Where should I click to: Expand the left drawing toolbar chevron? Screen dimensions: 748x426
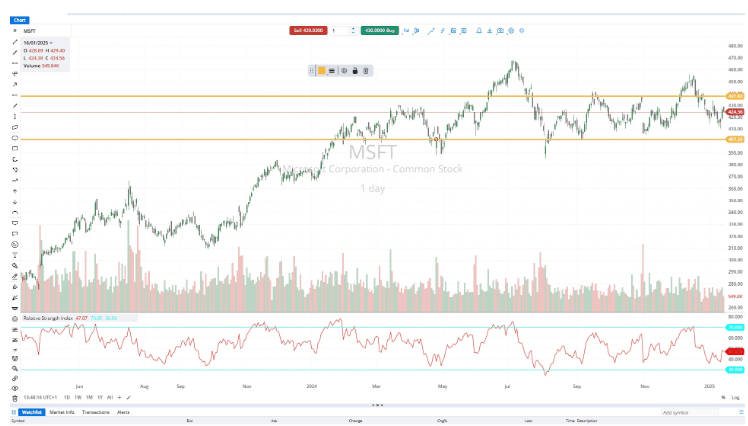[x=15, y=31]
